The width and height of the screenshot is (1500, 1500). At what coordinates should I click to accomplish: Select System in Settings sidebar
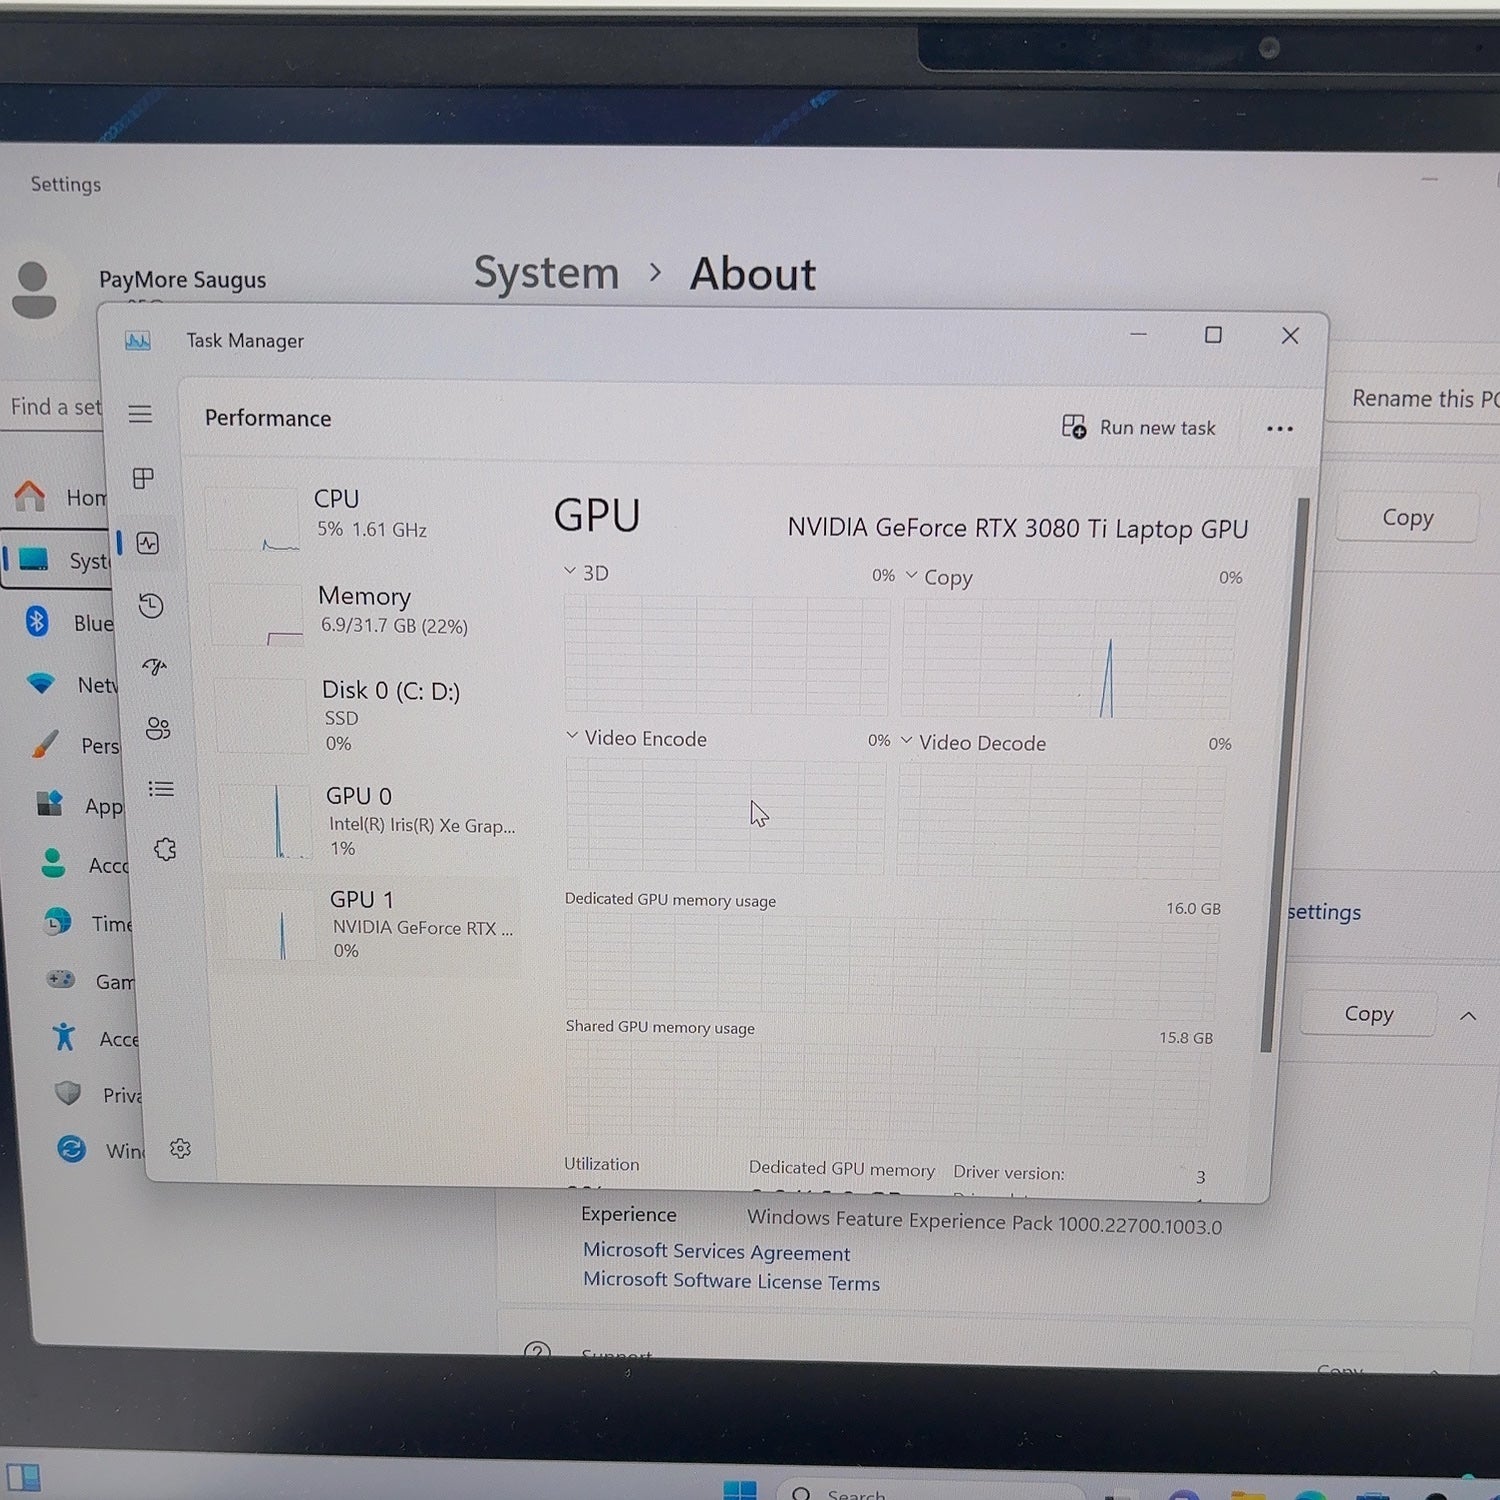57,561
